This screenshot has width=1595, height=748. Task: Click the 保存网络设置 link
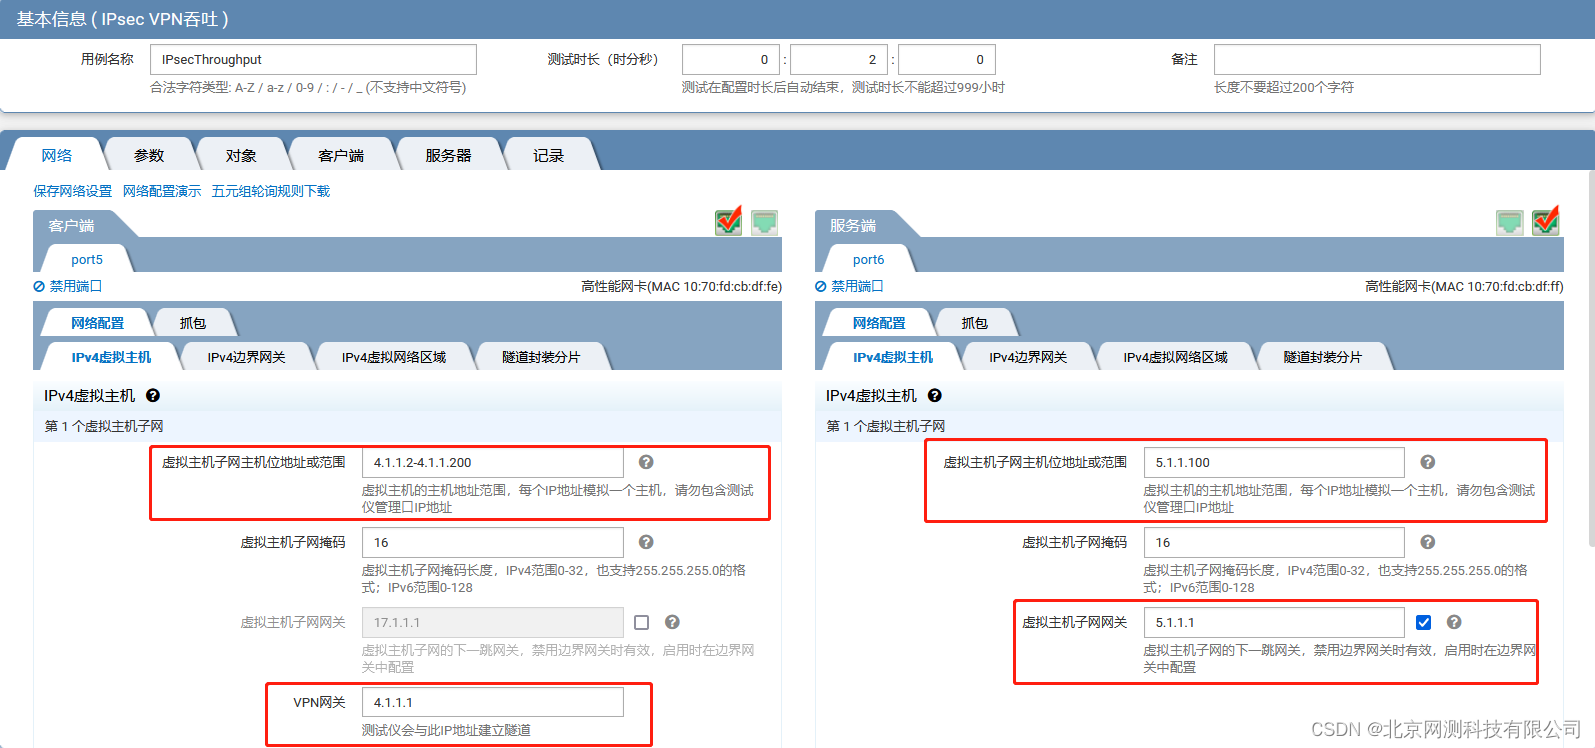pyautogui.click(x=73, y=191)
